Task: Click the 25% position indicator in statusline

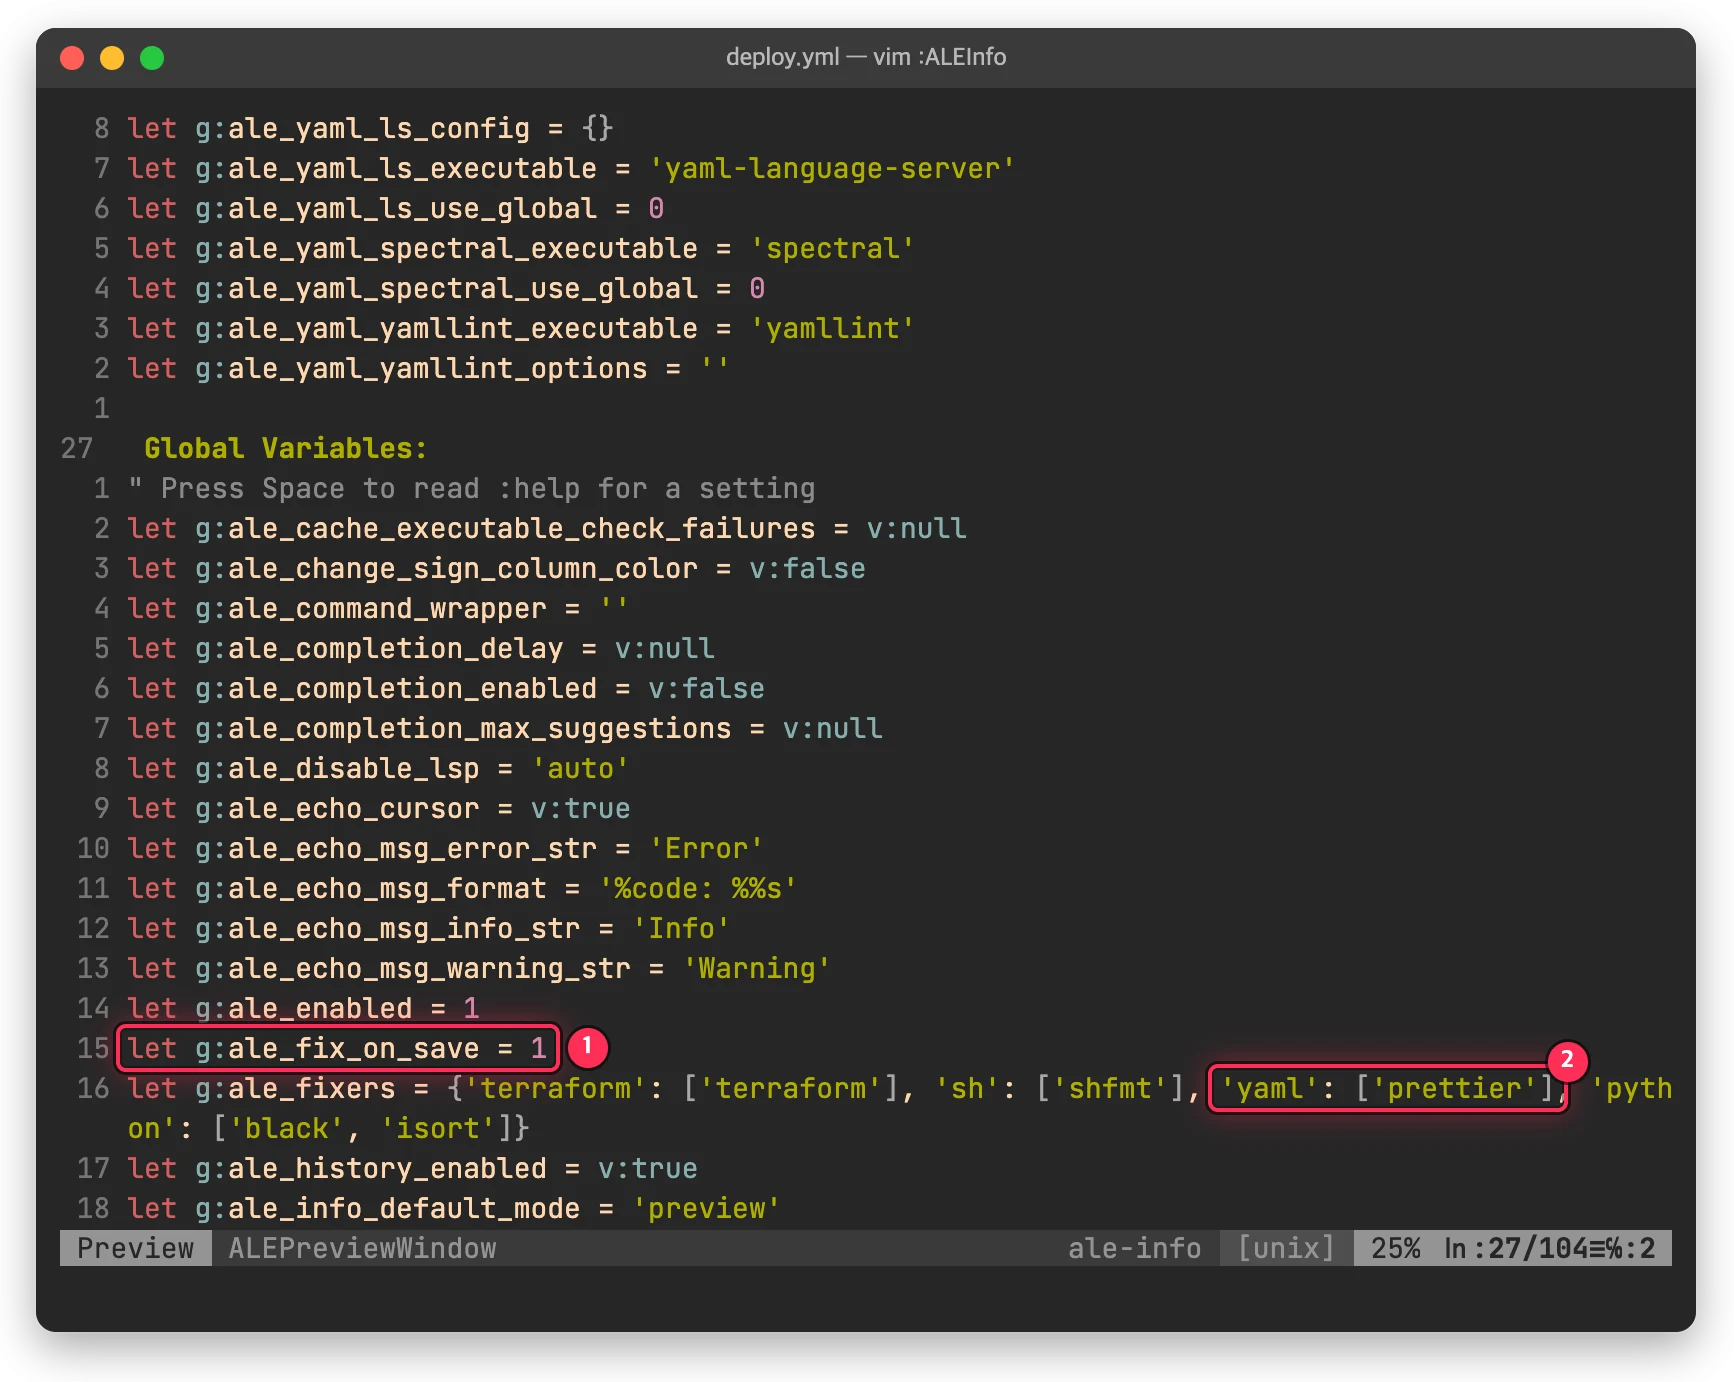Action: (x=1395, y=1248)
